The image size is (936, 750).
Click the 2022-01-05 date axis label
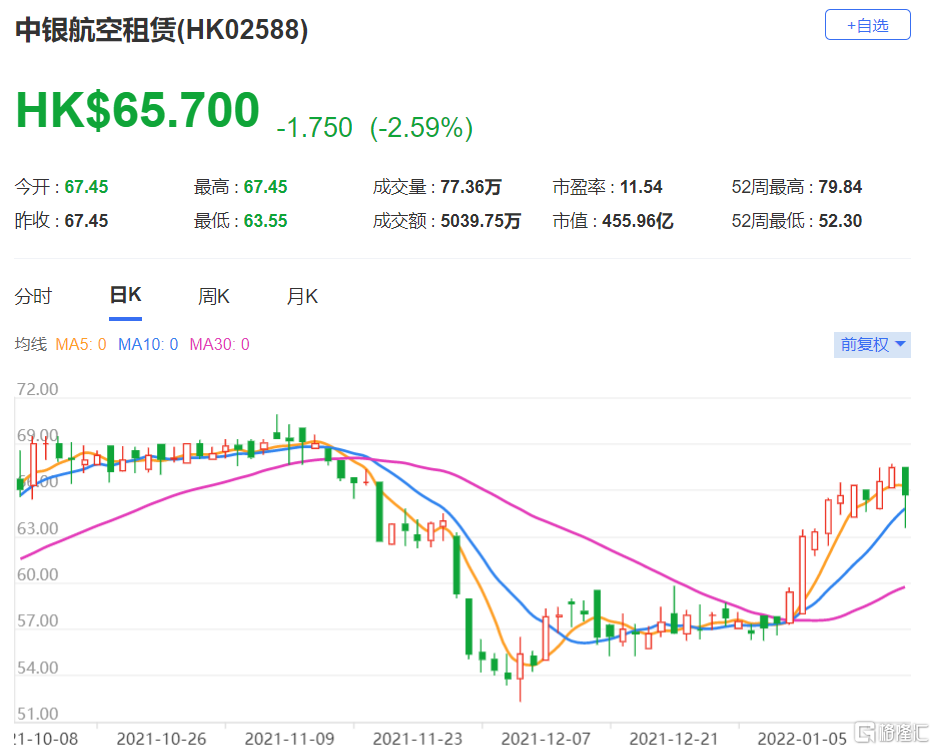tap(801, 738)
